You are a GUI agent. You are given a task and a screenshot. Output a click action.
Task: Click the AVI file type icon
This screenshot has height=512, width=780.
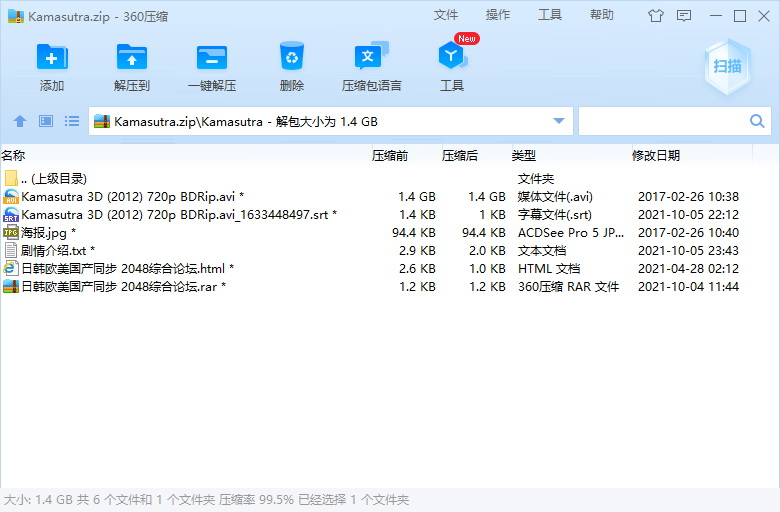tap(11, 197)
